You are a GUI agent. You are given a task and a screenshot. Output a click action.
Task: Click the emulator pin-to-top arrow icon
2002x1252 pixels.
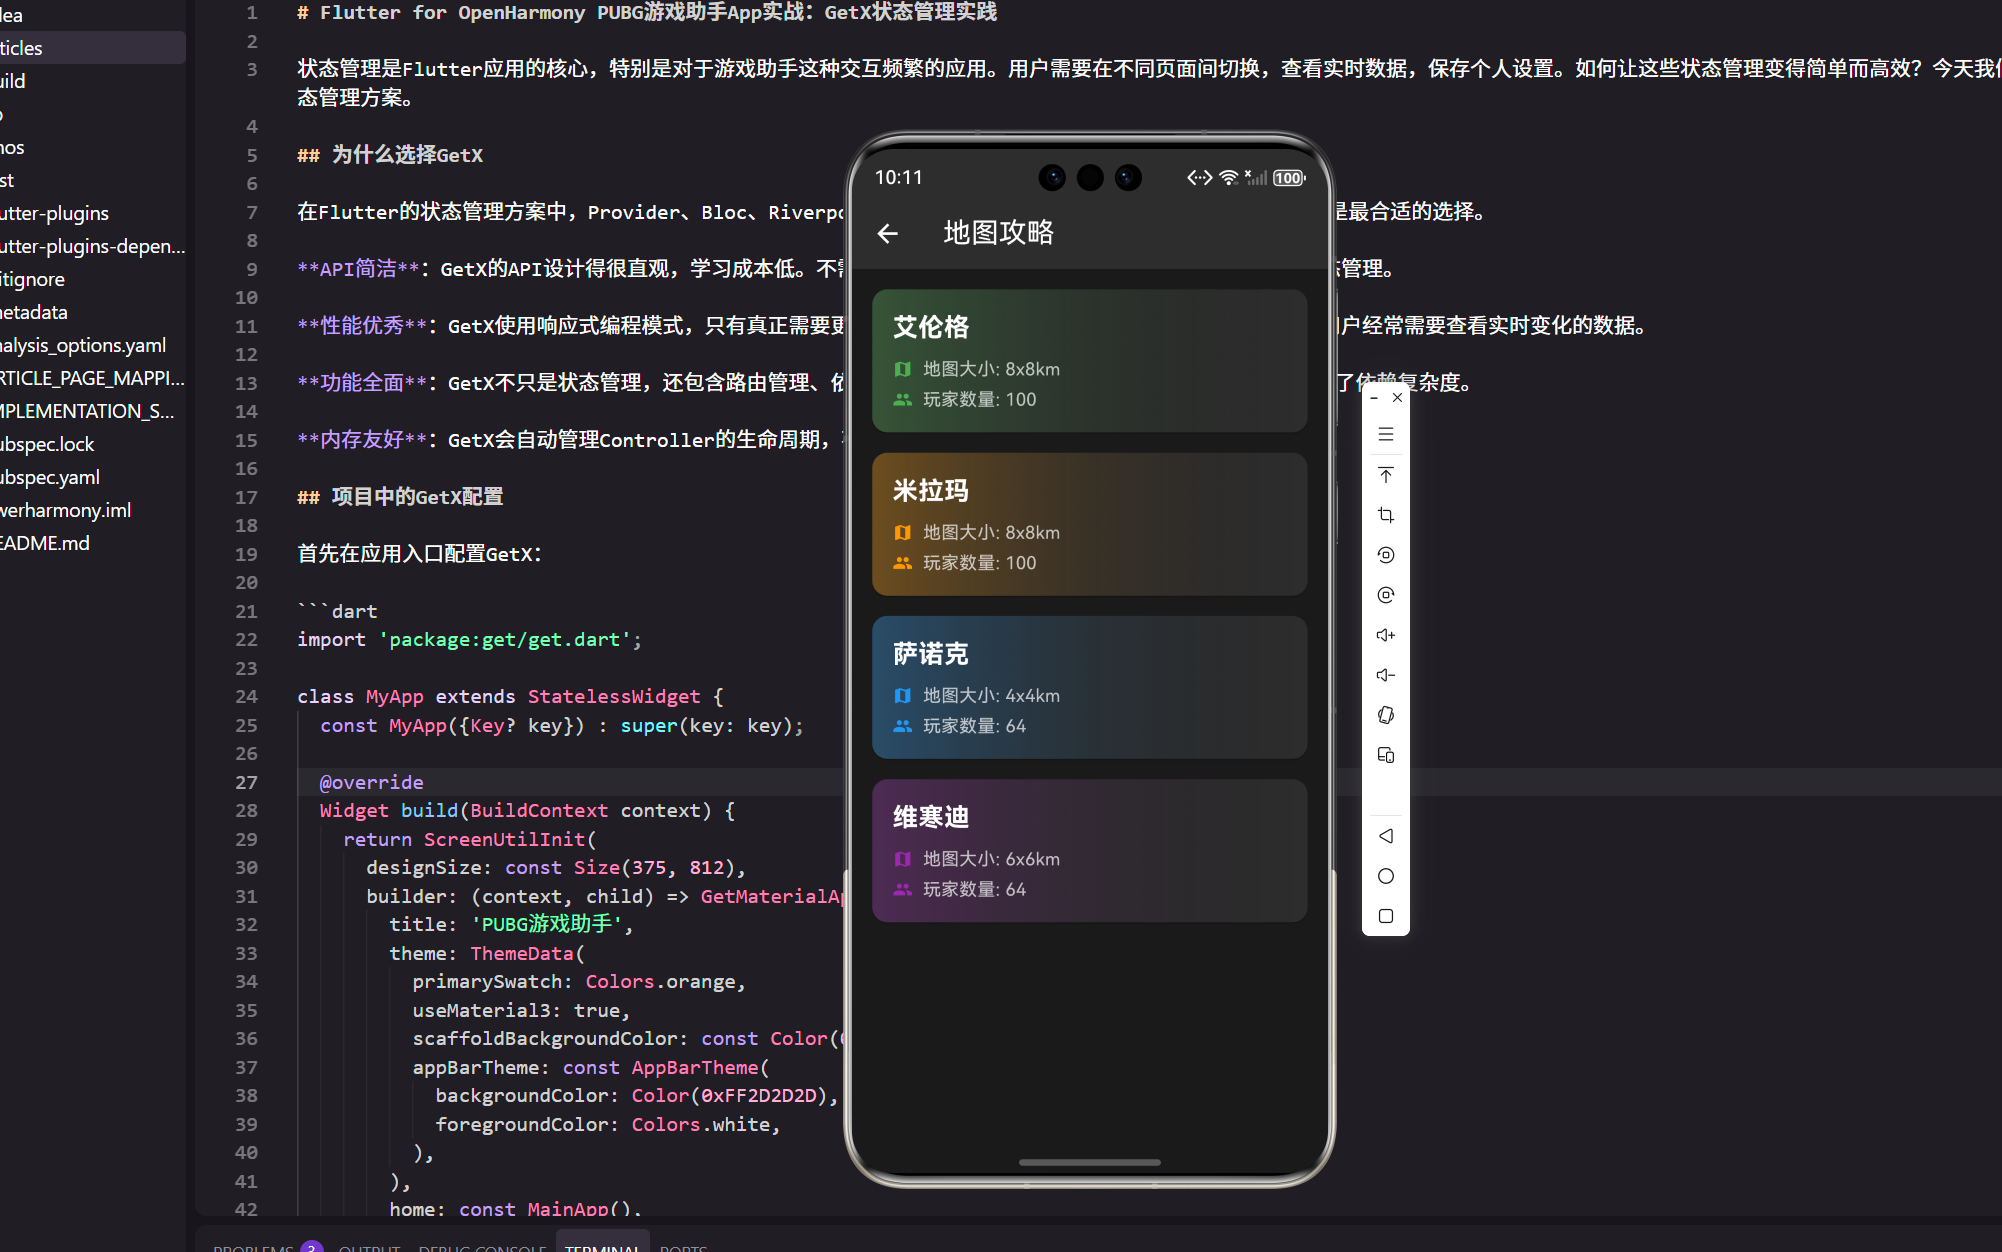(x=1385, y=475)
